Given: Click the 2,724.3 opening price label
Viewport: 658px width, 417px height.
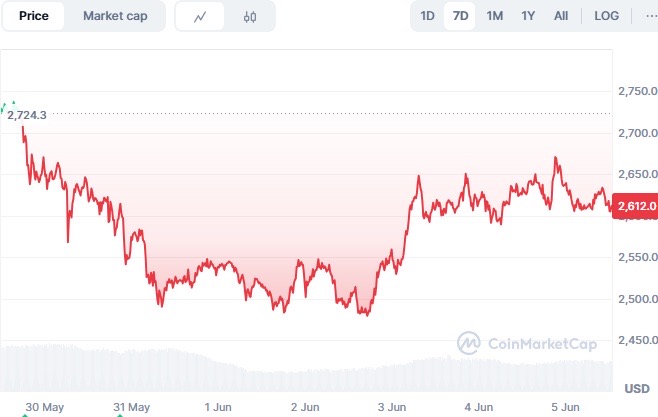Looking at the screenshot, I should (x=27, y=115).
